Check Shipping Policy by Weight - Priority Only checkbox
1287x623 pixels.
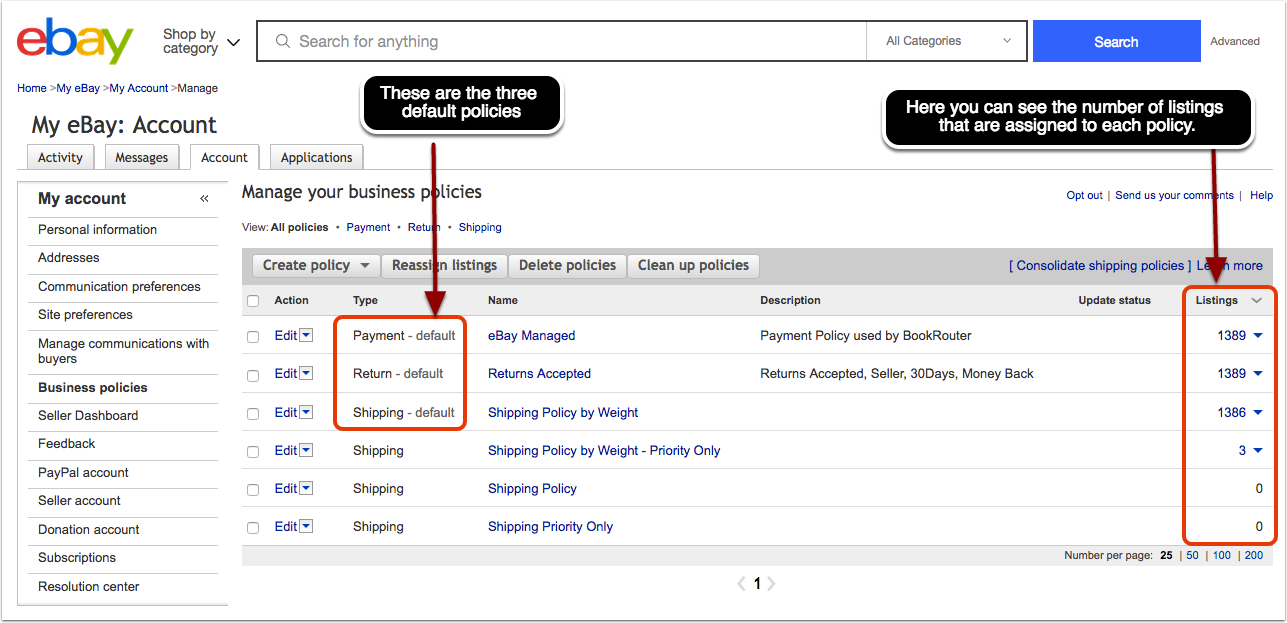pyautogui.click(x=253, y=451)
